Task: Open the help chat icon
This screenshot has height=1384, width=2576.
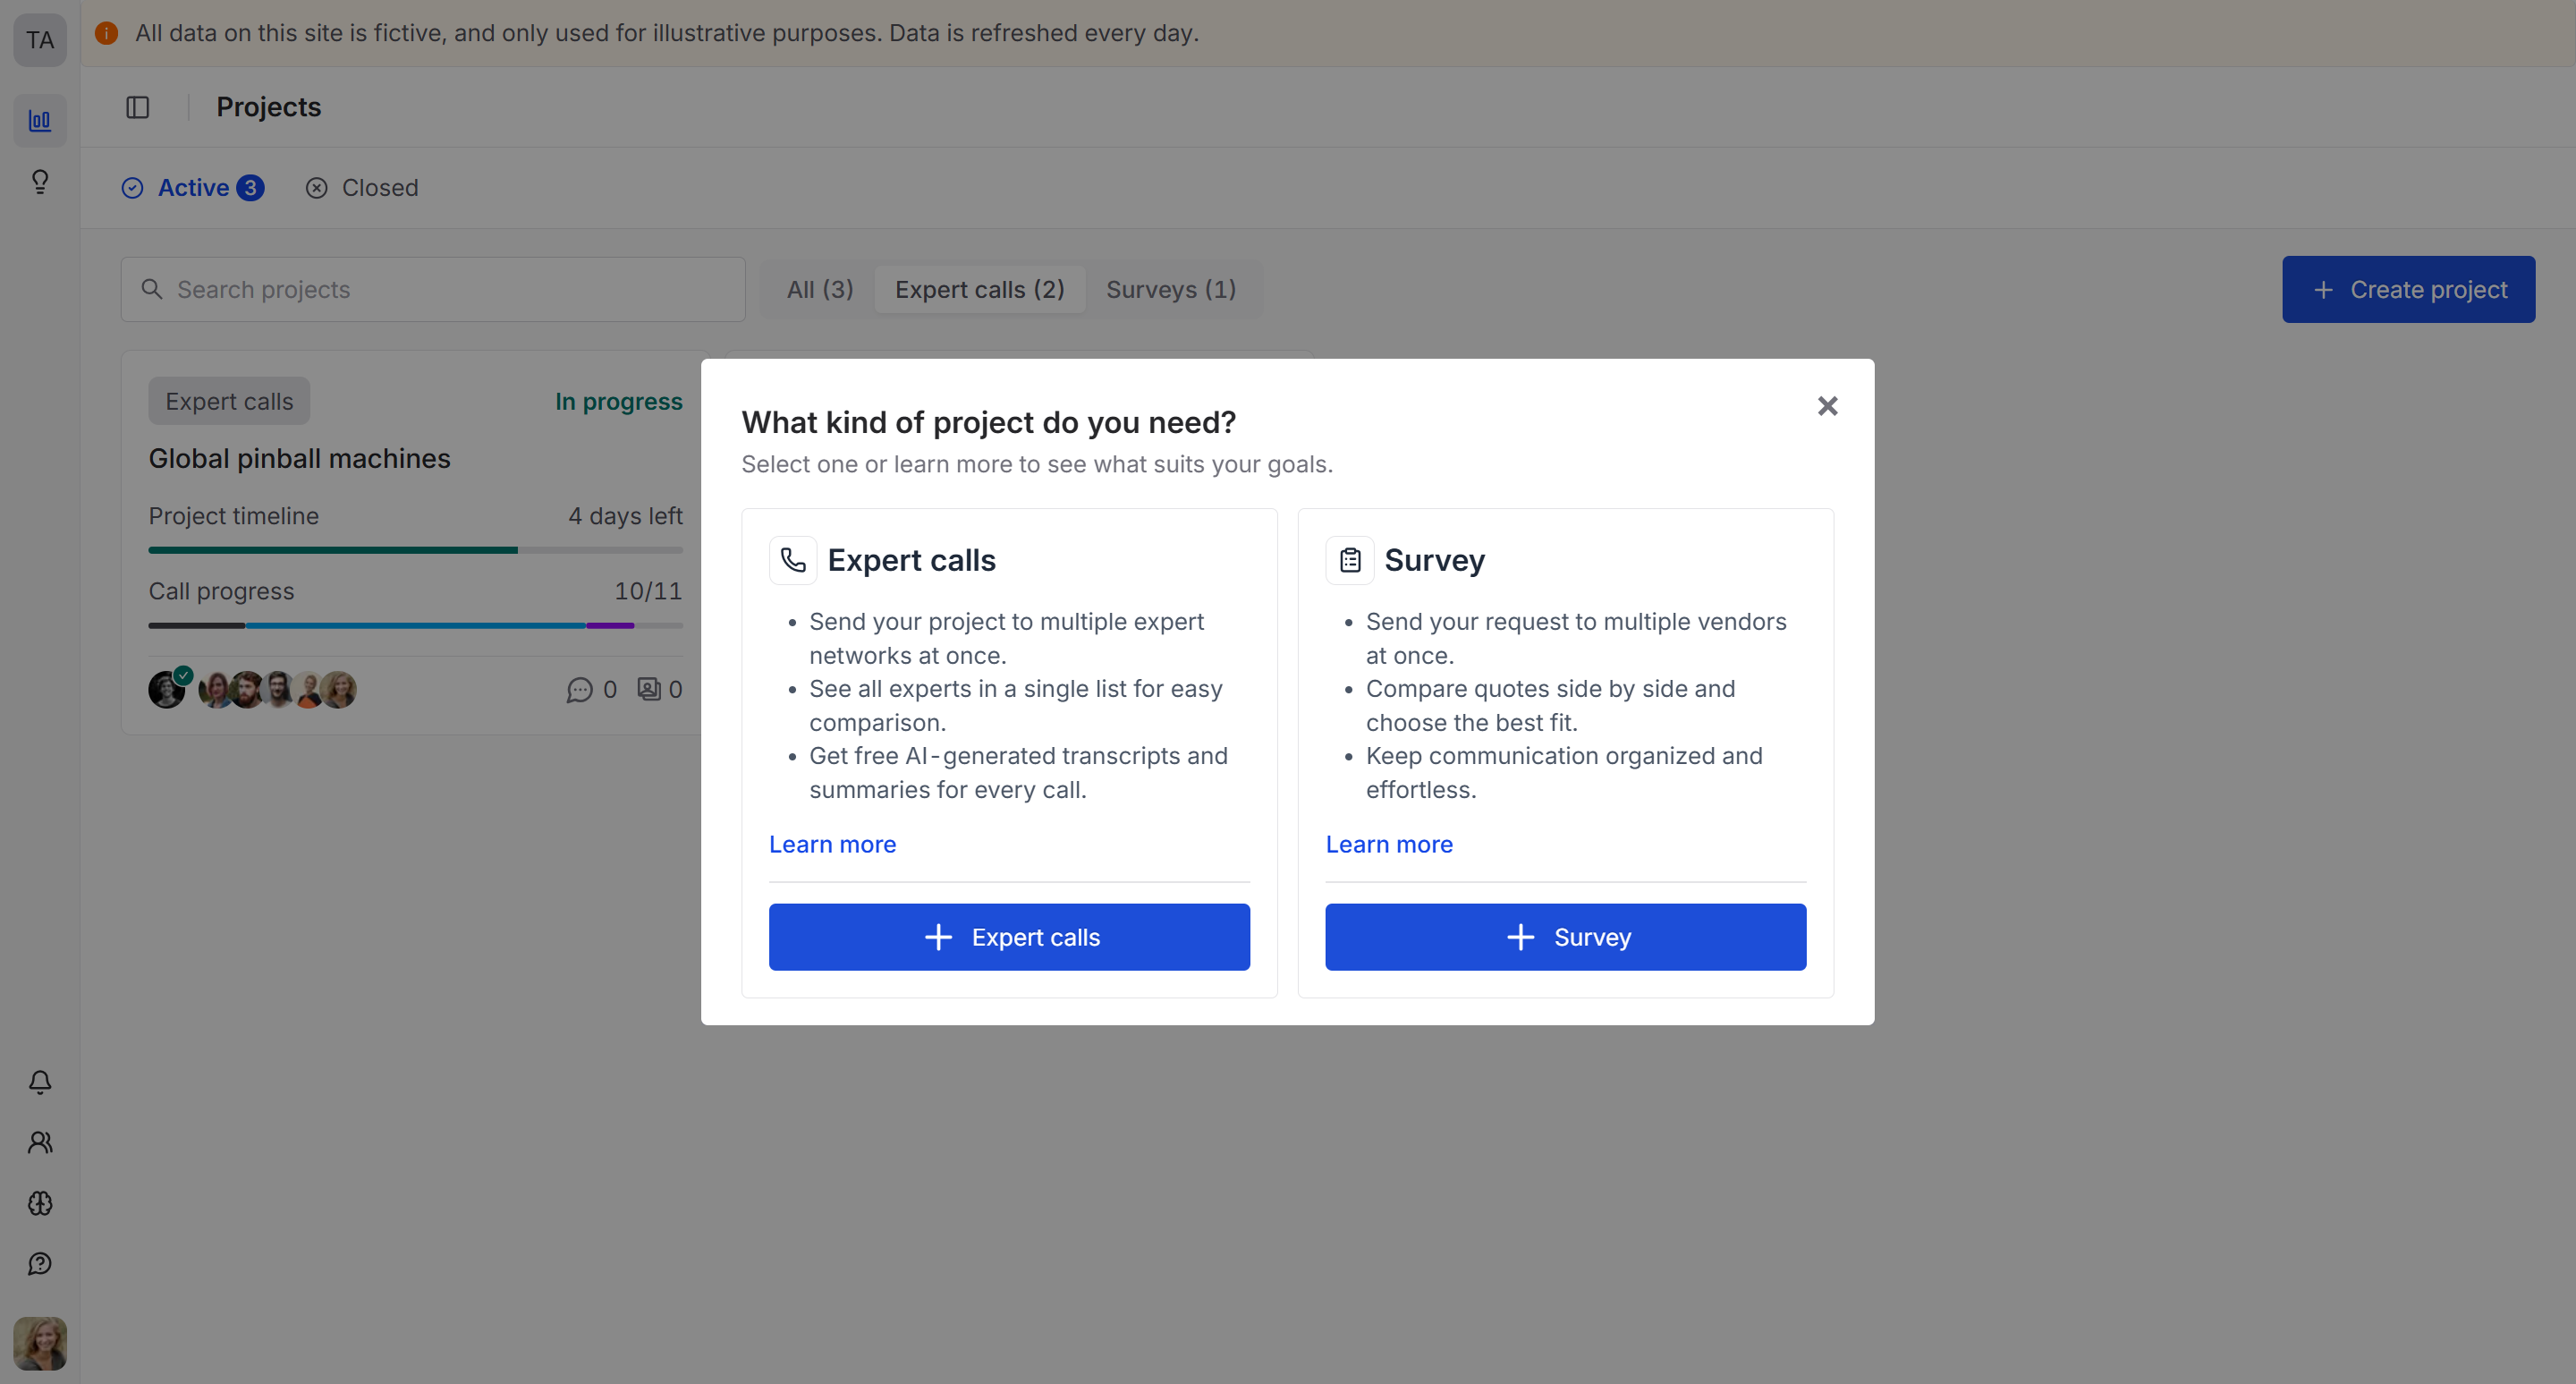Action: [40, 1264]
